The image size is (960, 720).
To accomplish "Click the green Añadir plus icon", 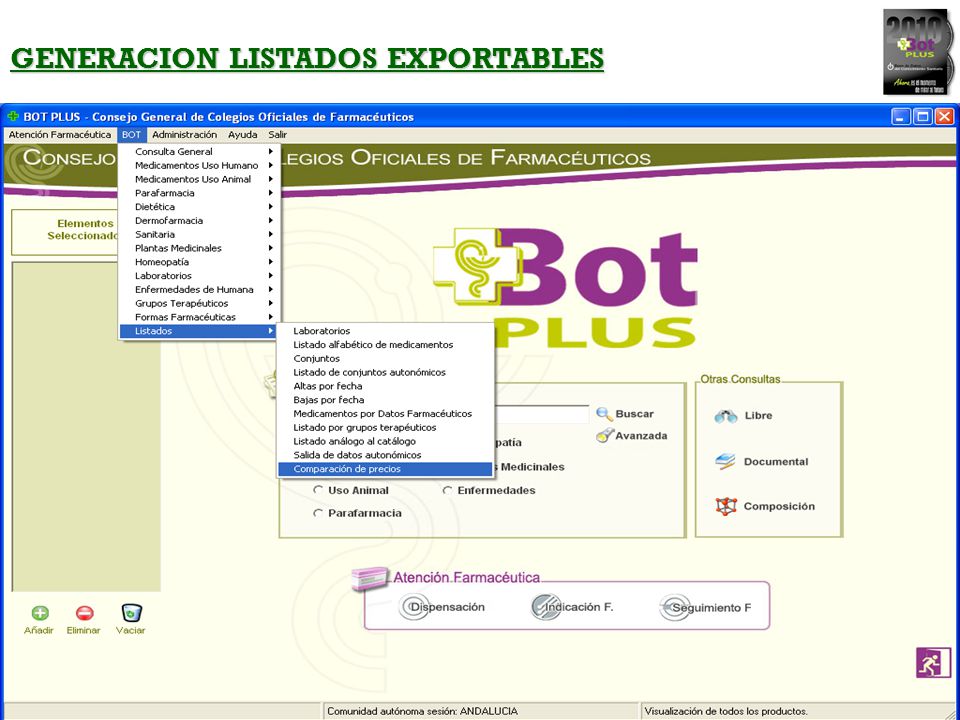I will tap(40, 613).
